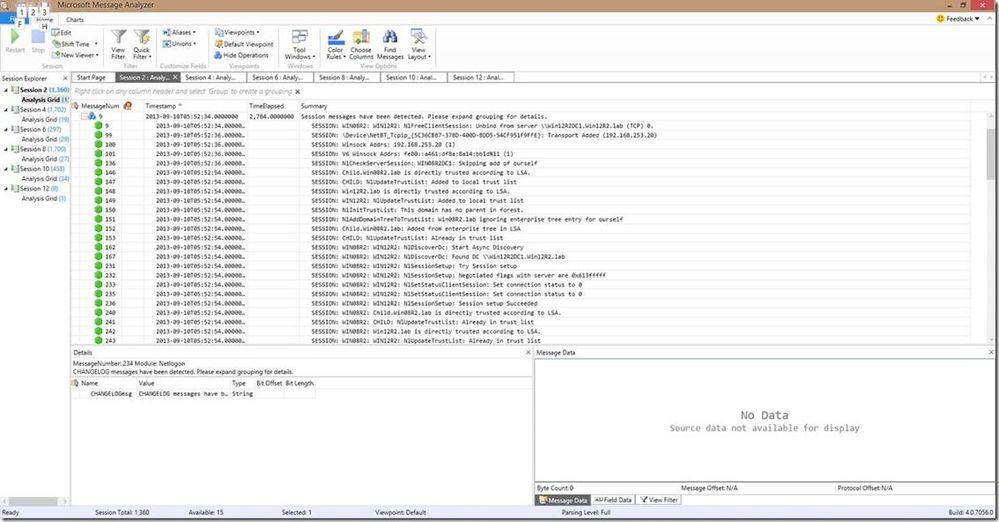Click the Message Data bottom tab
This screenshot has height=522, width=999.
click(563, 500)
